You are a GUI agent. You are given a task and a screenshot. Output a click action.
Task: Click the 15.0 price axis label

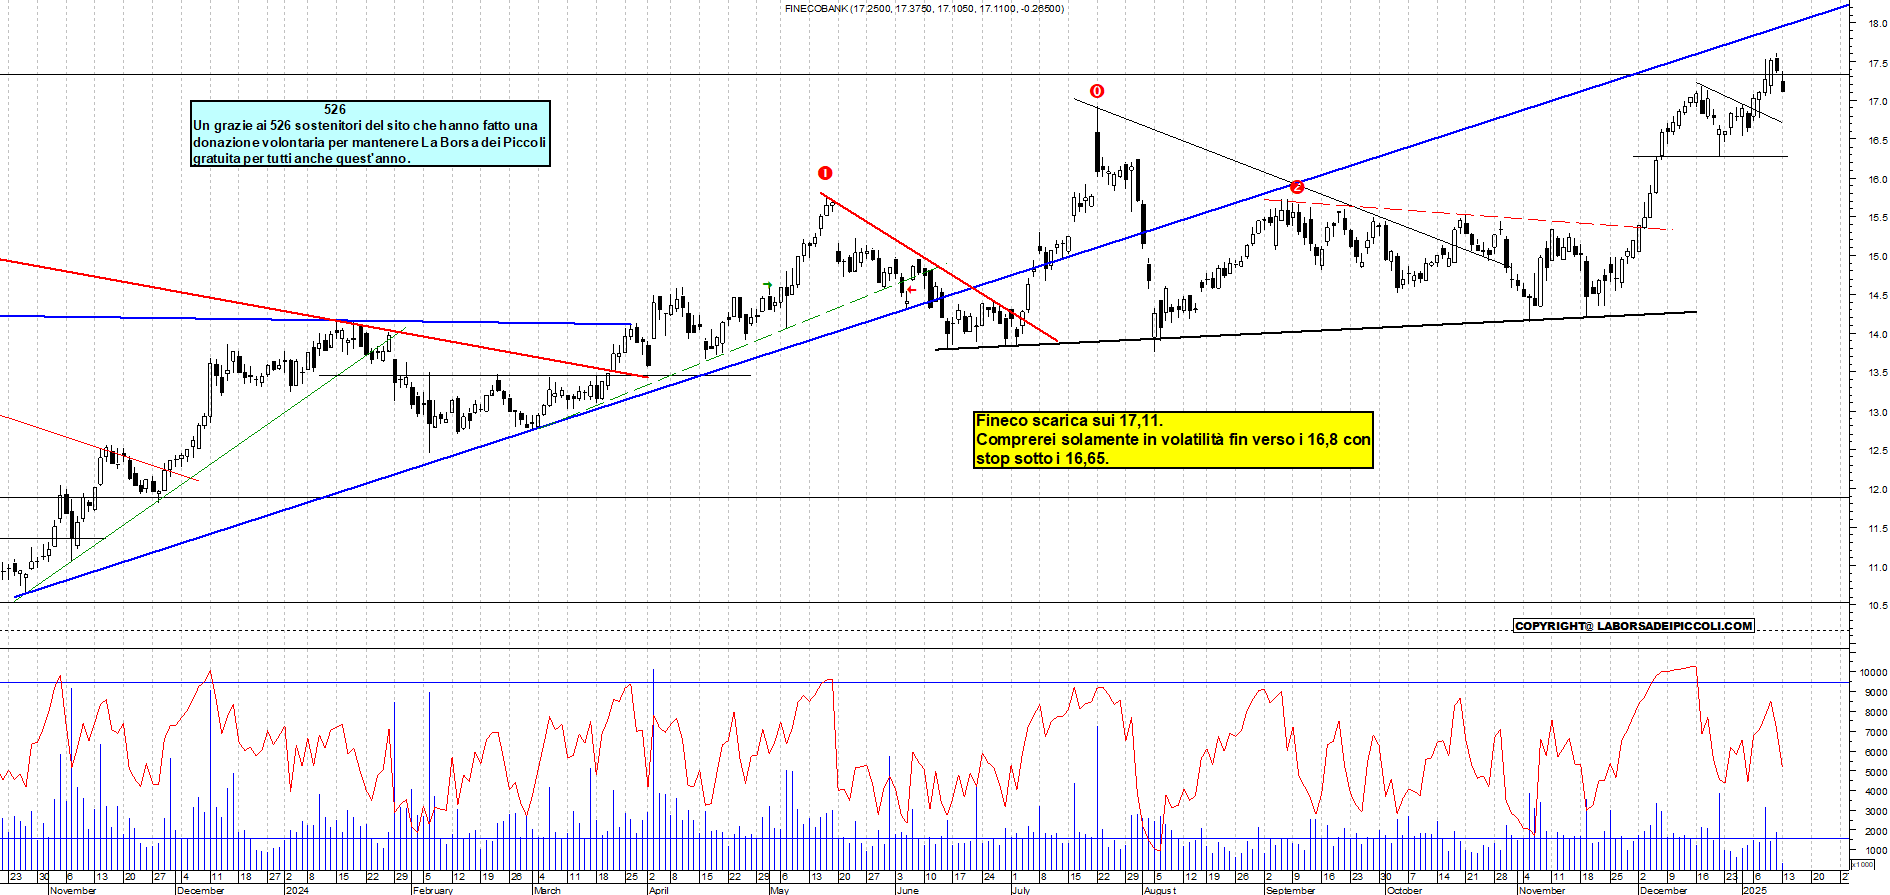pyautogui.click(x=1877, y=257)
